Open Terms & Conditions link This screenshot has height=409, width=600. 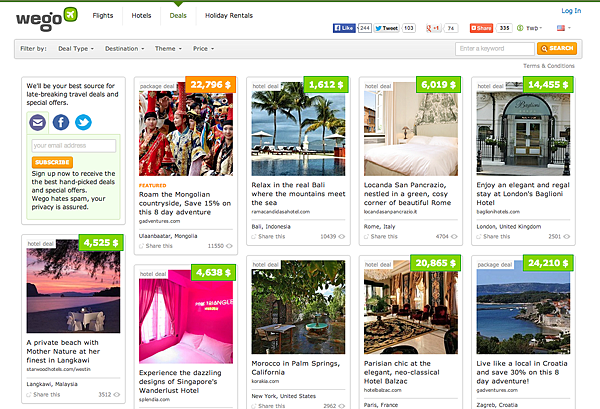click(549, 66)
